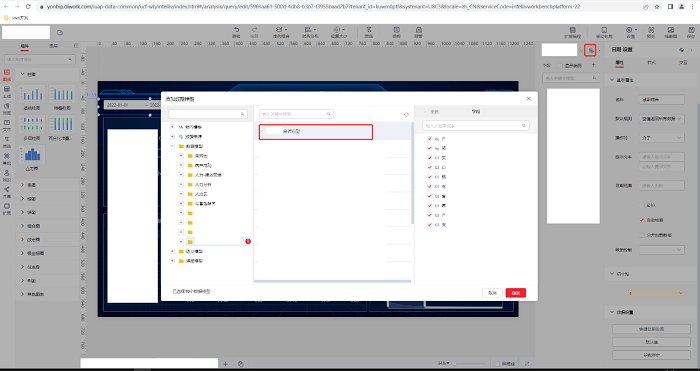Bookmark this page with the star icon
Screen dimensions: 700x371
[657, 7]
